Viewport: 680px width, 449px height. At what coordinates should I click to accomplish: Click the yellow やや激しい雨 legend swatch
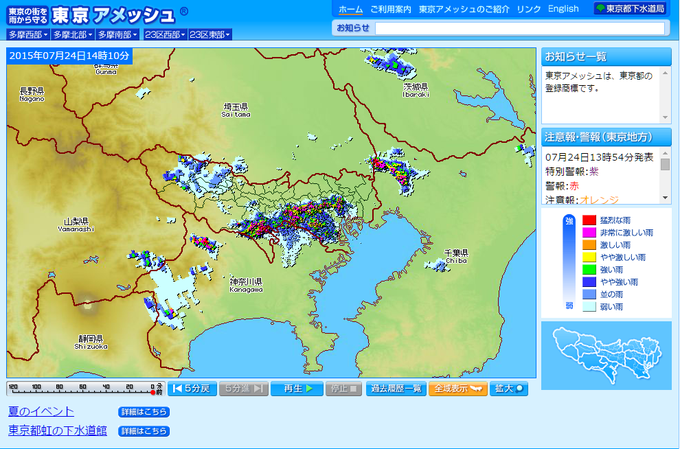(x=589, y=257)
